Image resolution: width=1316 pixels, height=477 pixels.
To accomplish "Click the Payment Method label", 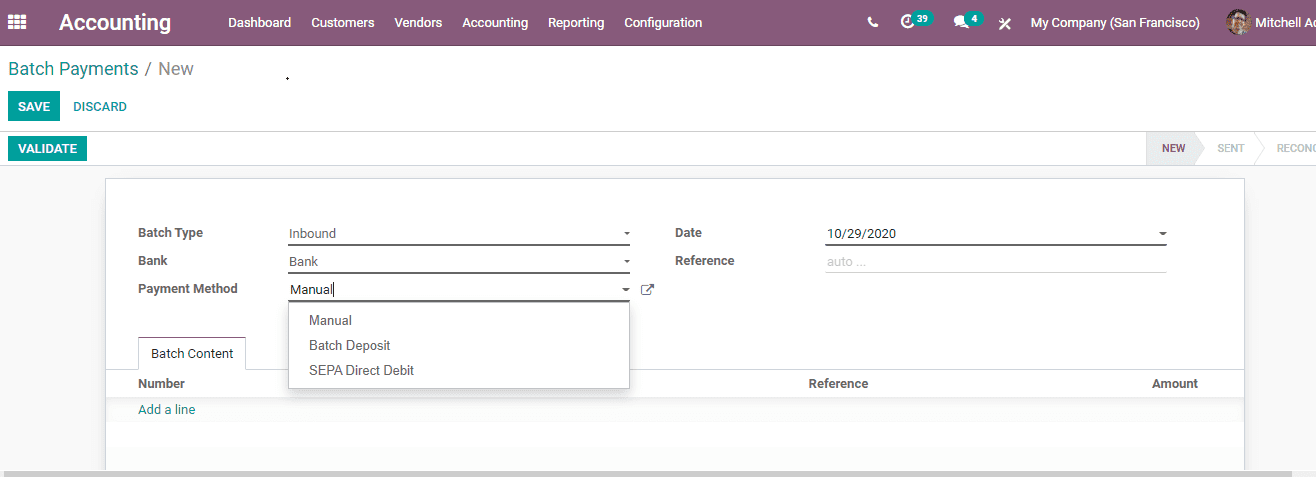I will [188, 289].
